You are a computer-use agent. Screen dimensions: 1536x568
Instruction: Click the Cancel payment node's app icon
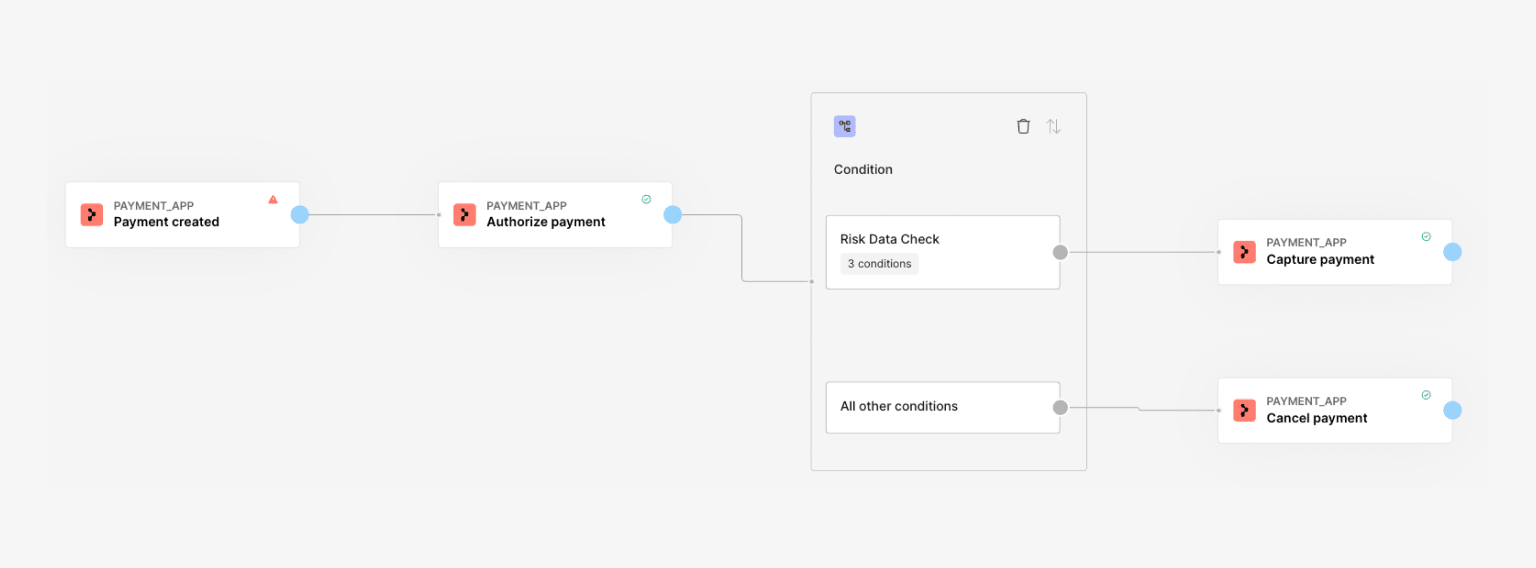click(1244, 410)
